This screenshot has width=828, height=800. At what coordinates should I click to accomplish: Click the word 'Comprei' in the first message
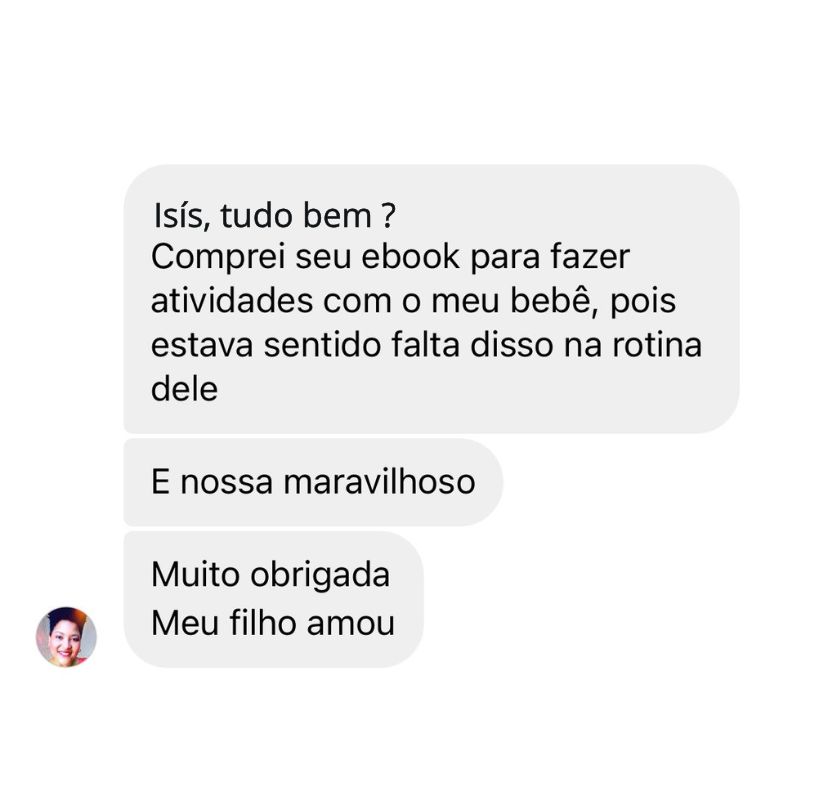coord(218,258)
